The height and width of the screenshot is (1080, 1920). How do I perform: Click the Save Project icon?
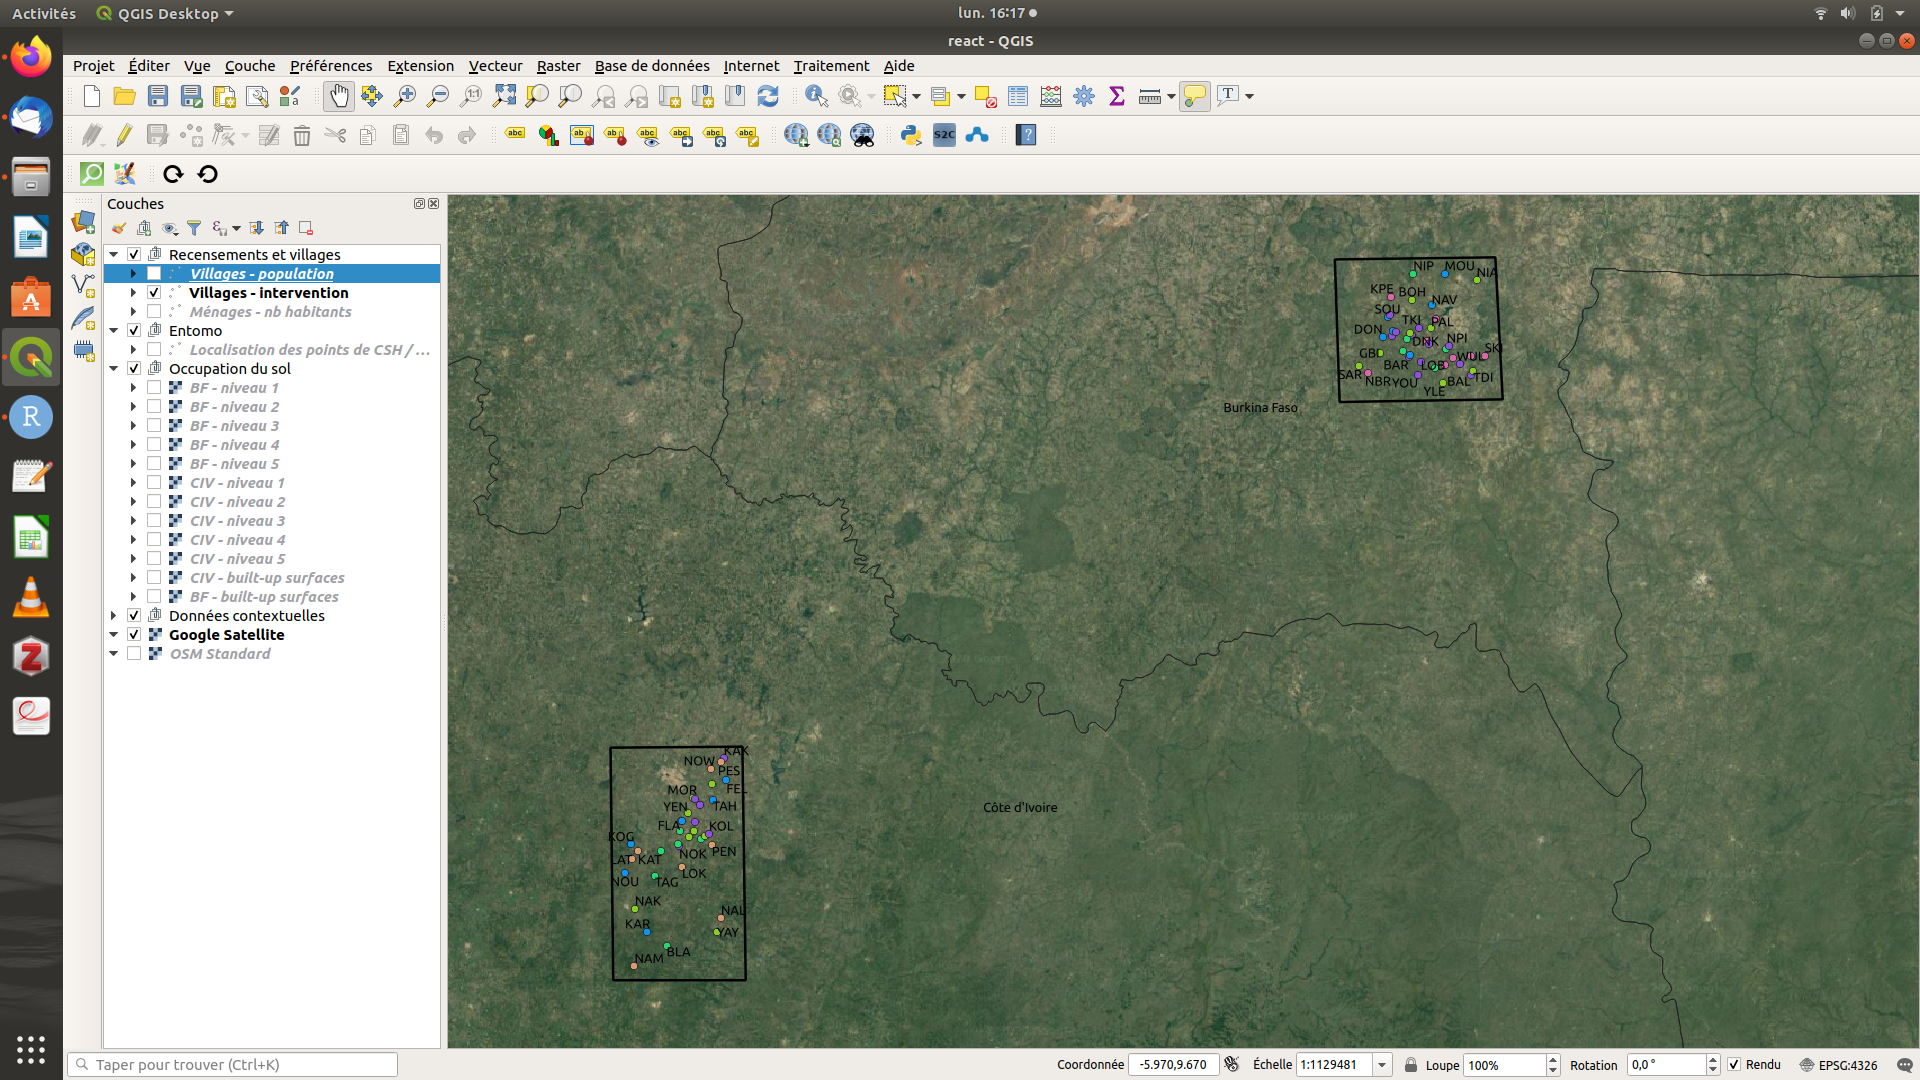click(x=158, y=96)
